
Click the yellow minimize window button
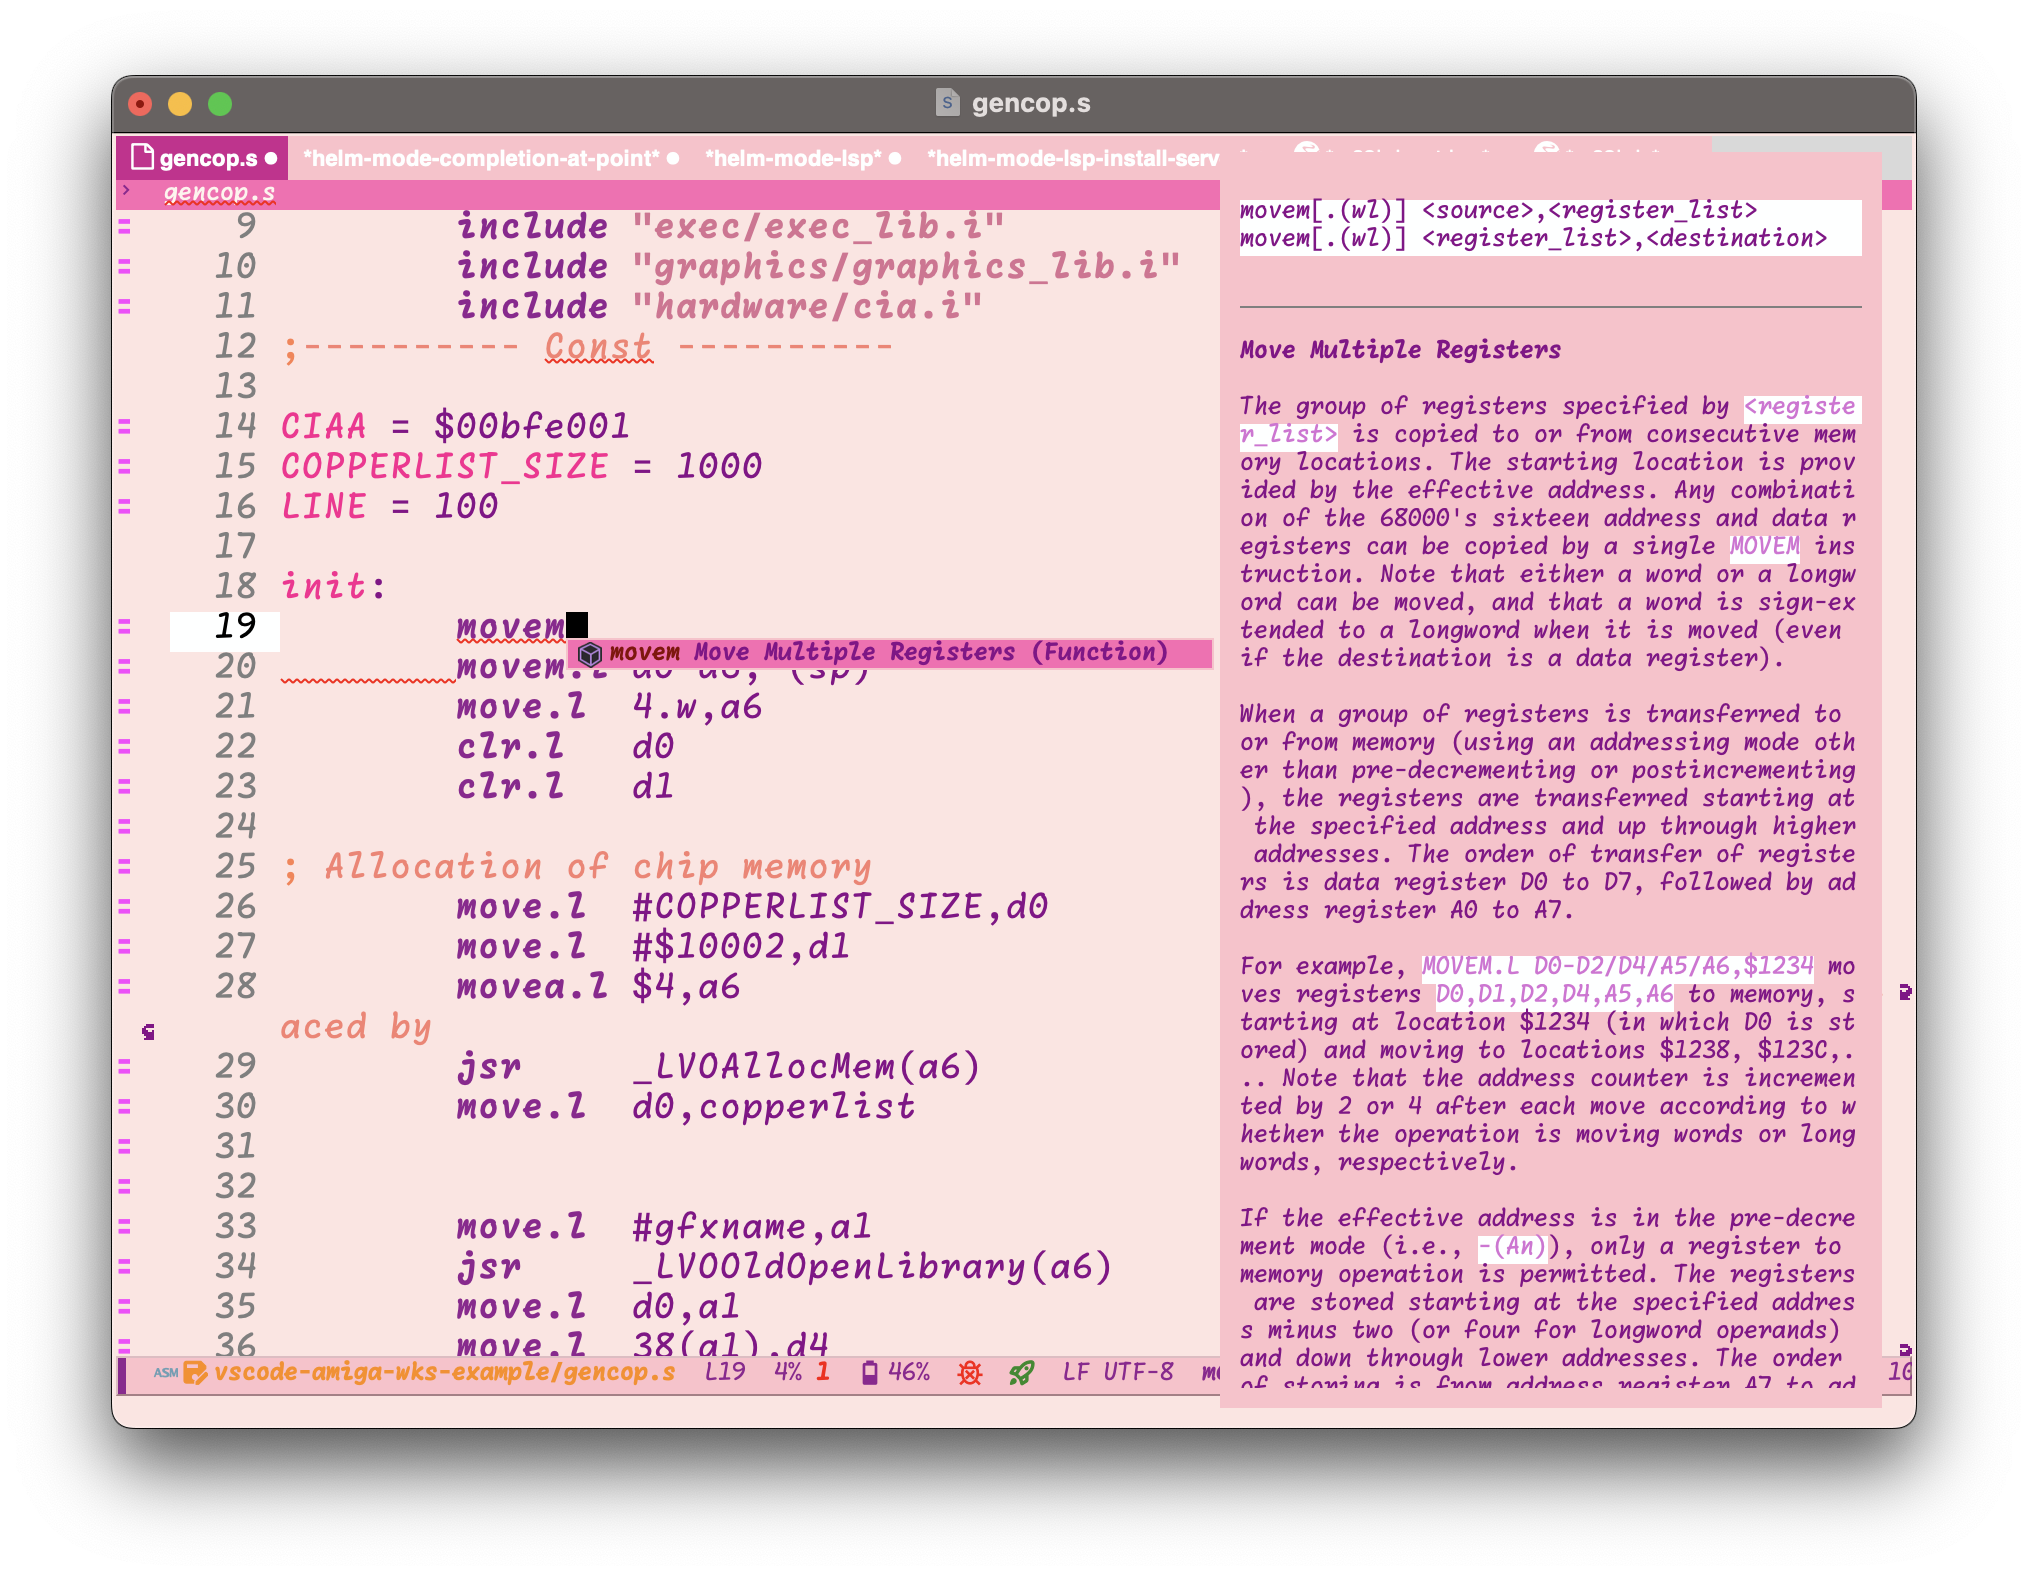coord(180,104)
